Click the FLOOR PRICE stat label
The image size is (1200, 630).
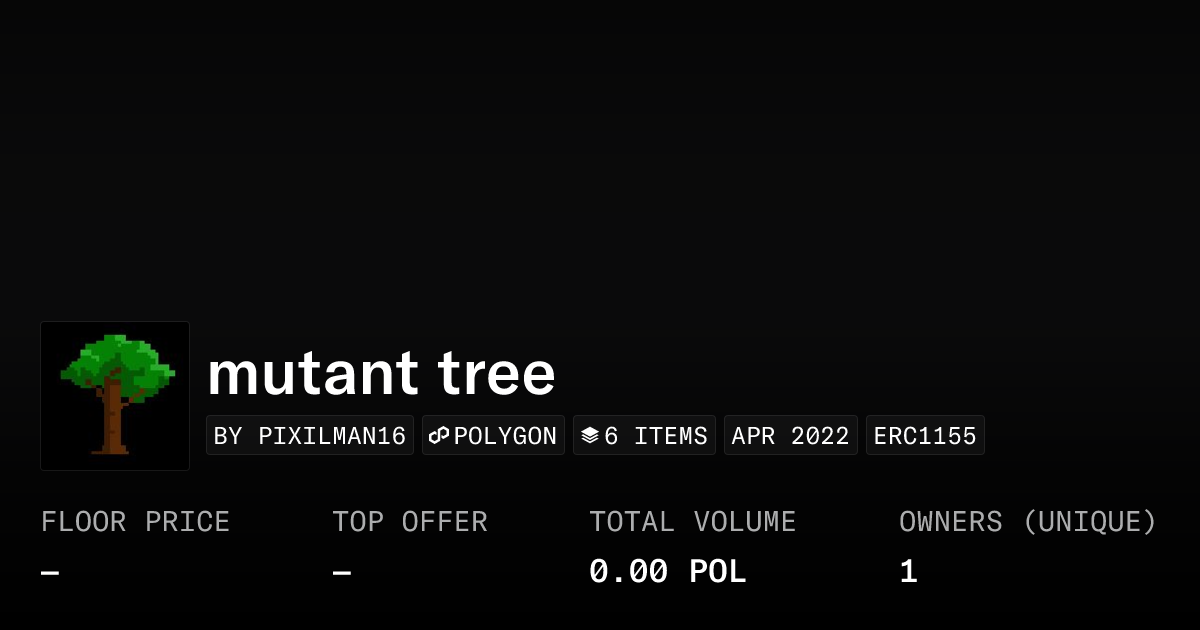(x=136, y=522)
